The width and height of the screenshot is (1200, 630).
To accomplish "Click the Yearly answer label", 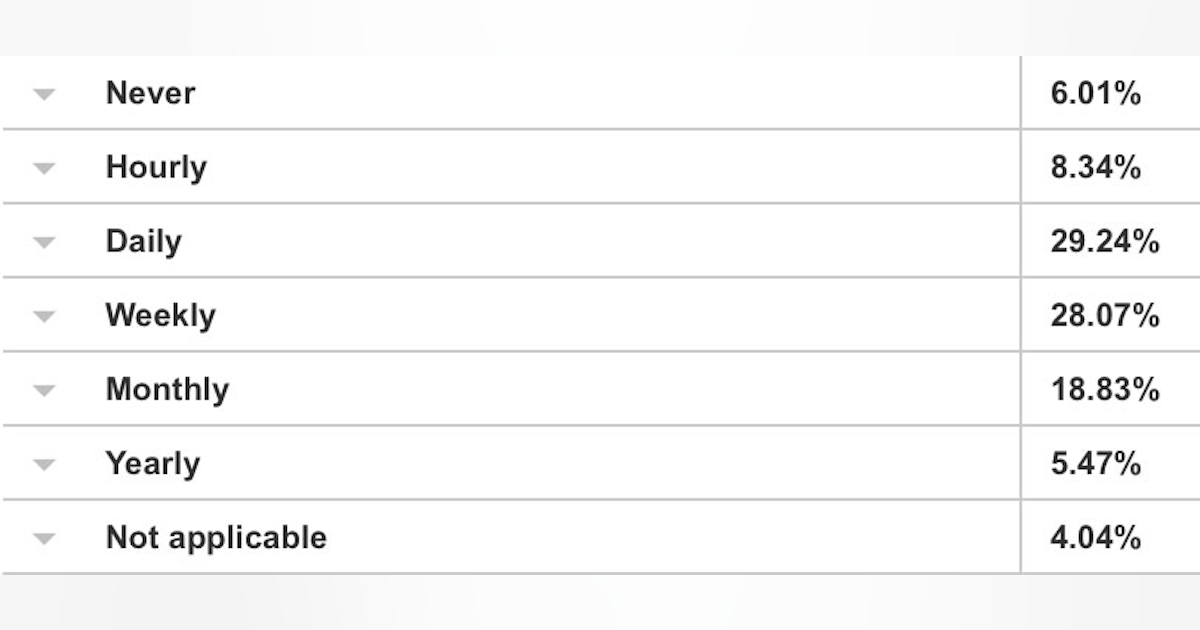I will coord(153,463).
